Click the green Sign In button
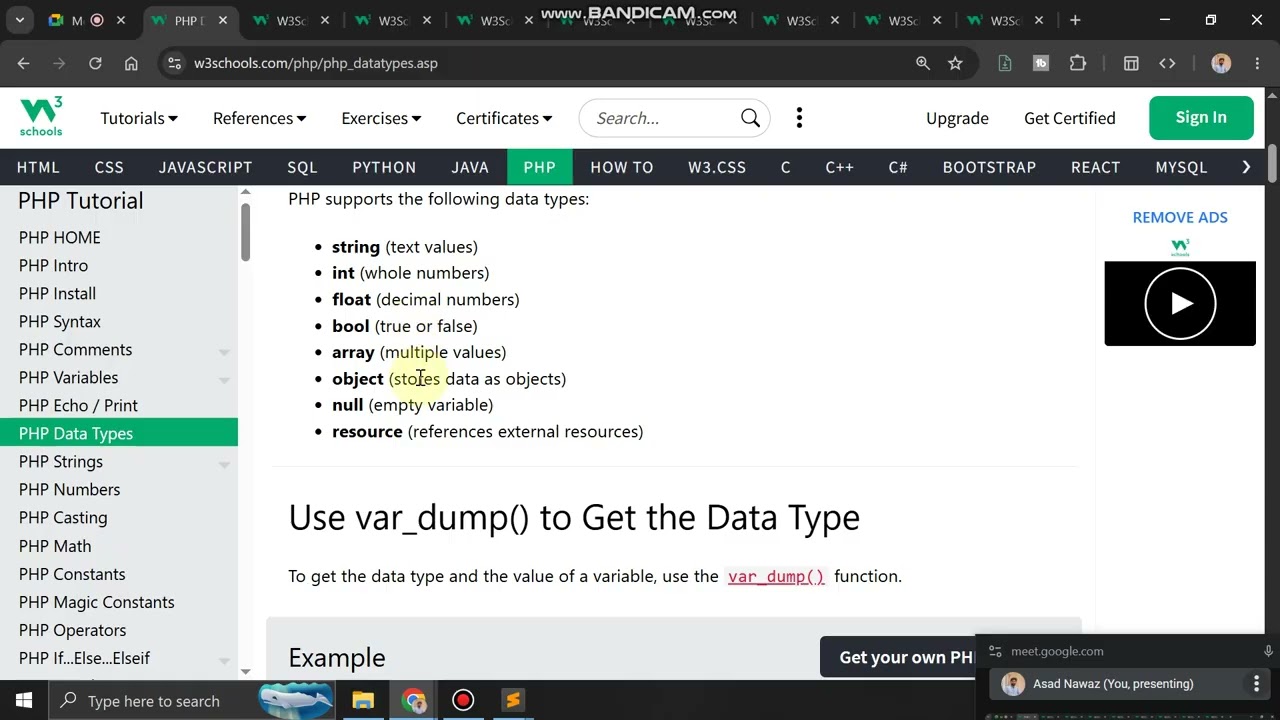 click(x=1201, y=117)
